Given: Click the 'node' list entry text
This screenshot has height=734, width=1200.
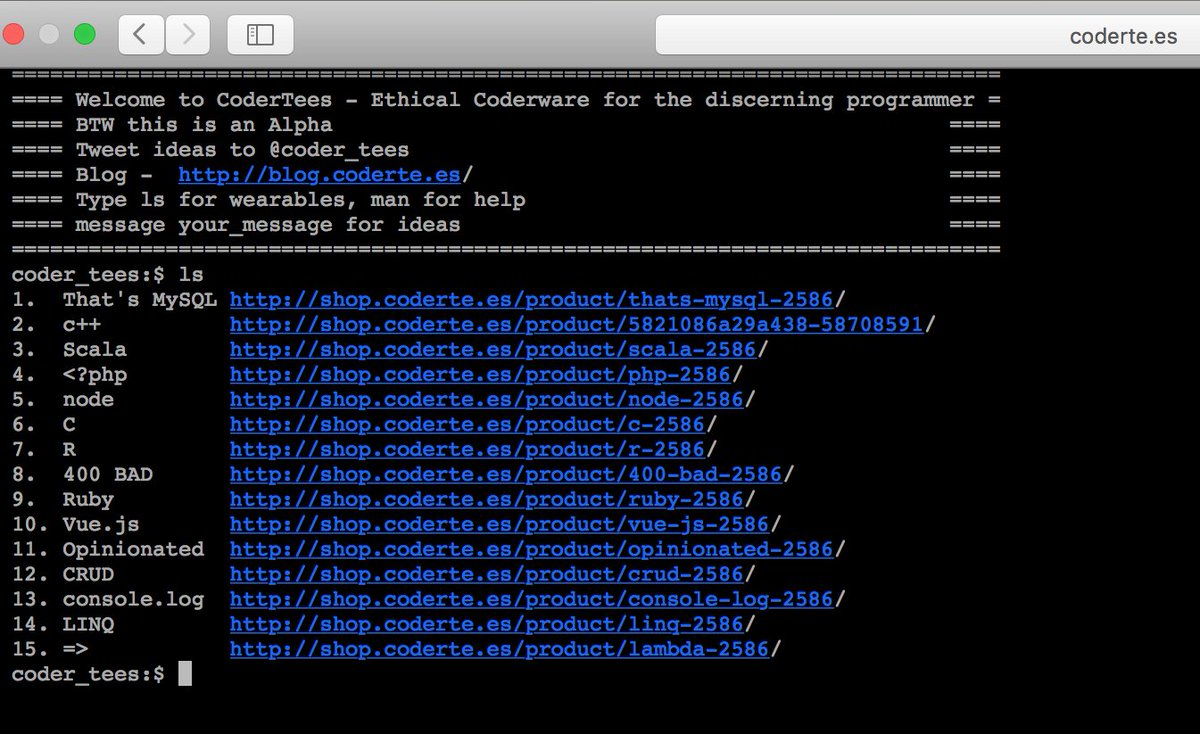Looking at the screenshot, I should (88, 400).
